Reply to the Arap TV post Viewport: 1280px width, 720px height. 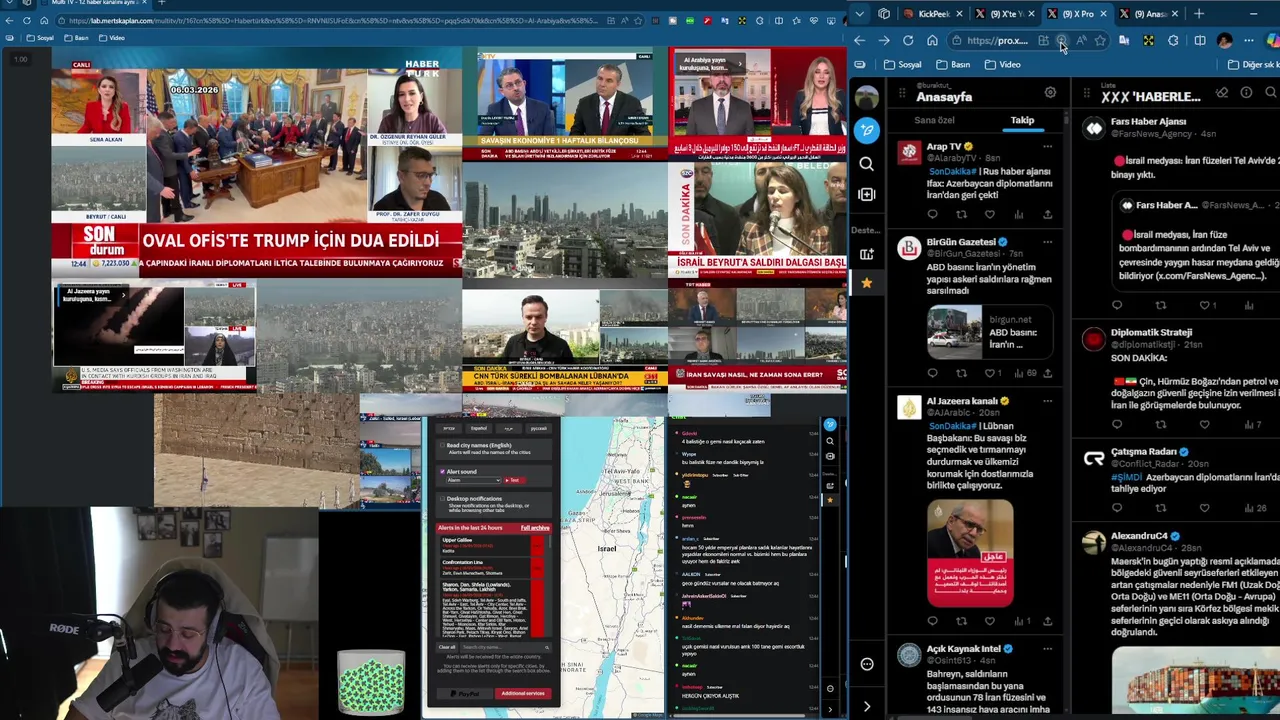[x=932, y=214]
